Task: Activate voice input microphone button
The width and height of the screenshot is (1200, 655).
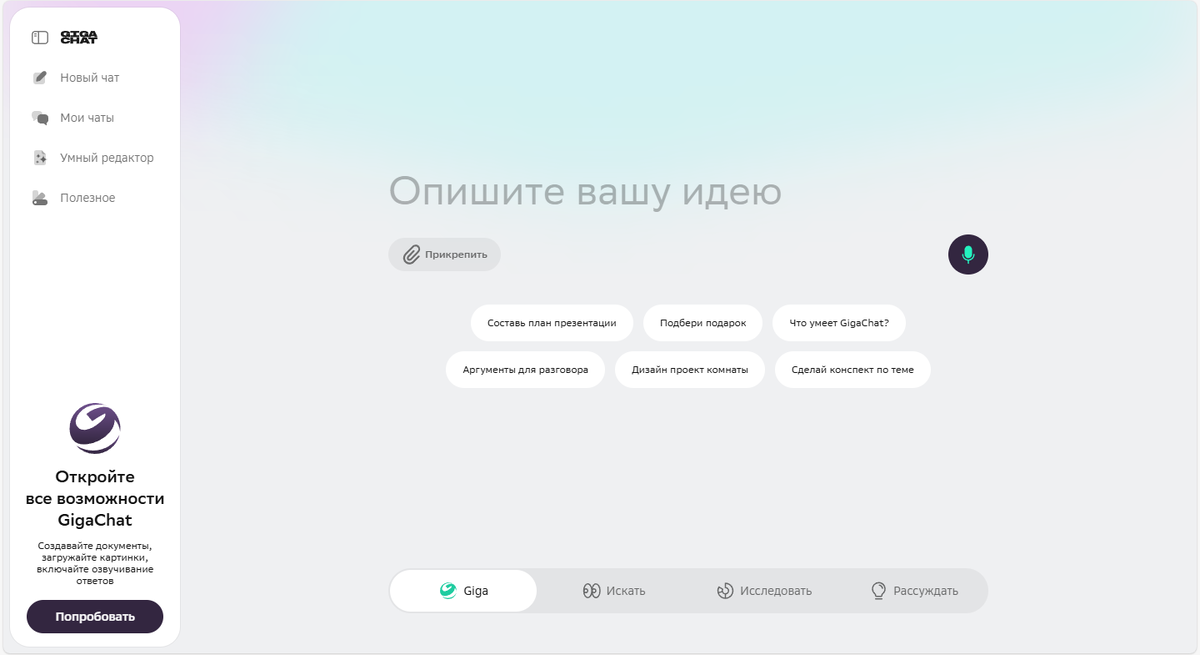Action: [x=968, y=255]
